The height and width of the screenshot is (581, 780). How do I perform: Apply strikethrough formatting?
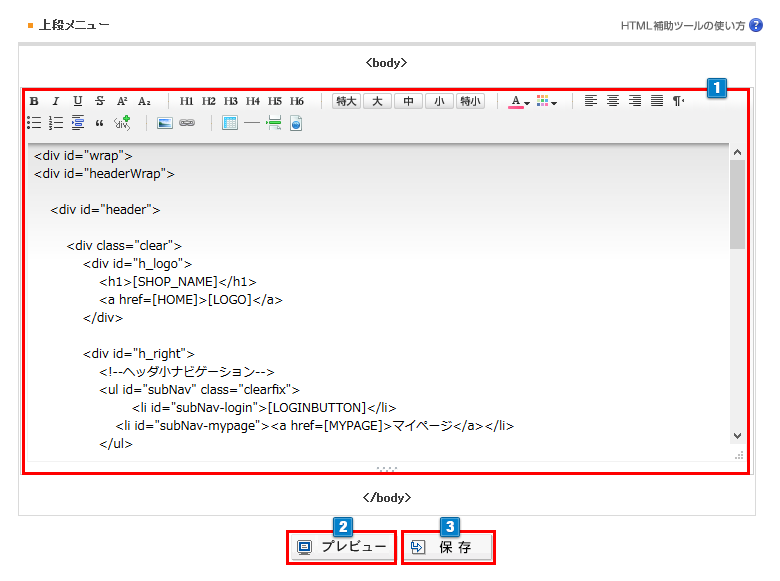[x=99, y=101]
